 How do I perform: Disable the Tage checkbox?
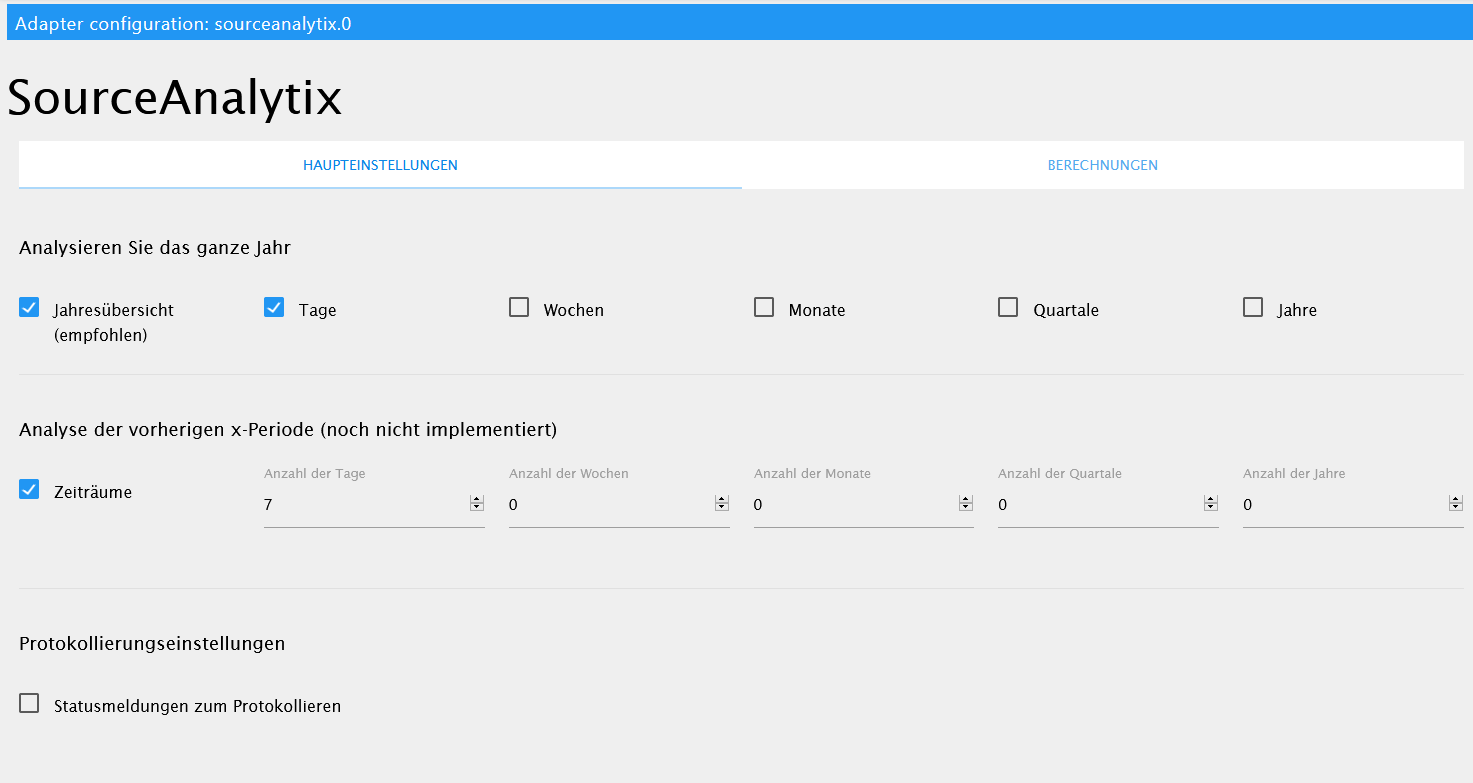click(274, 308)
